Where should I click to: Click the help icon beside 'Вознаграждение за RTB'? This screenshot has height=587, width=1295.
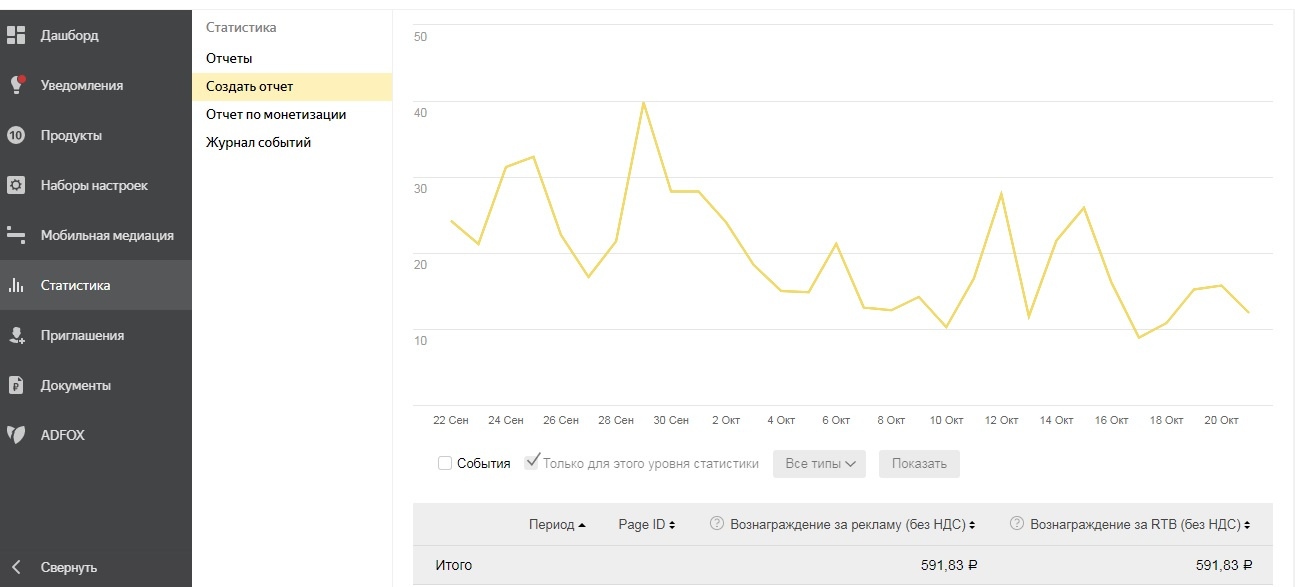click(x=1016, y=523)
